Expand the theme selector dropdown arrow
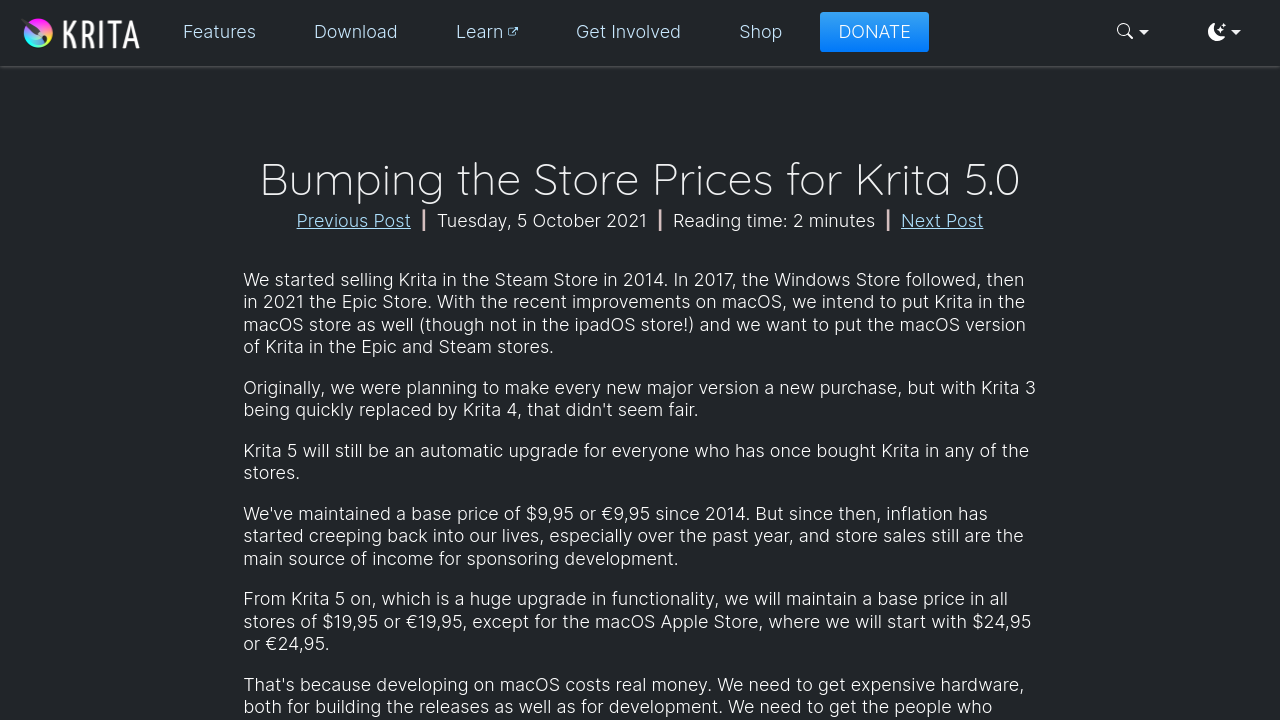1280x720 pixels. [1236, 33]
